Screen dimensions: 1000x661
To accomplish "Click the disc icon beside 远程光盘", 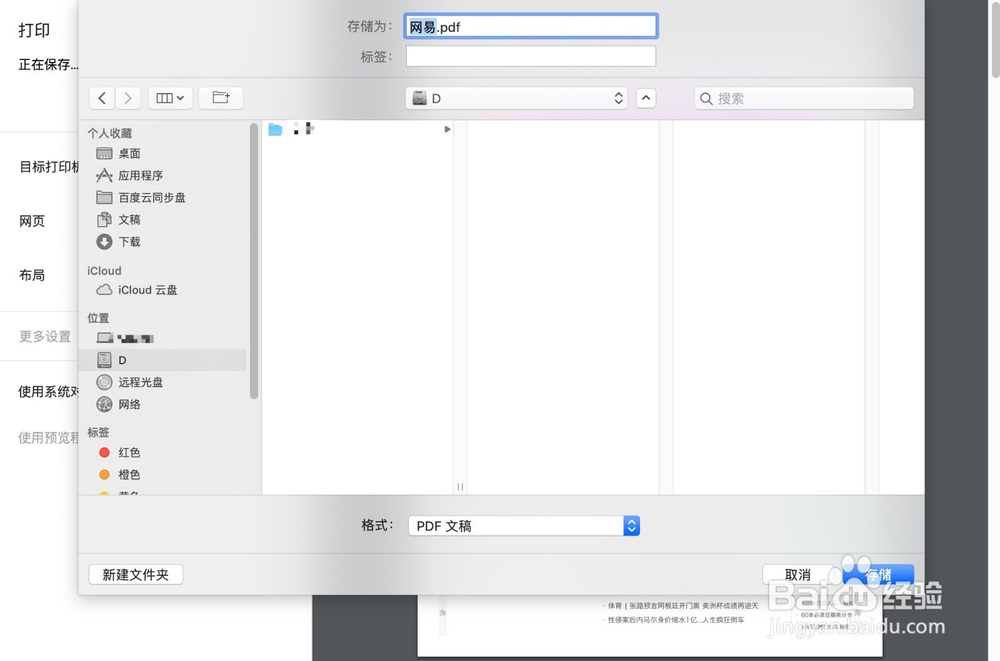I will click(x=104, y=382).
